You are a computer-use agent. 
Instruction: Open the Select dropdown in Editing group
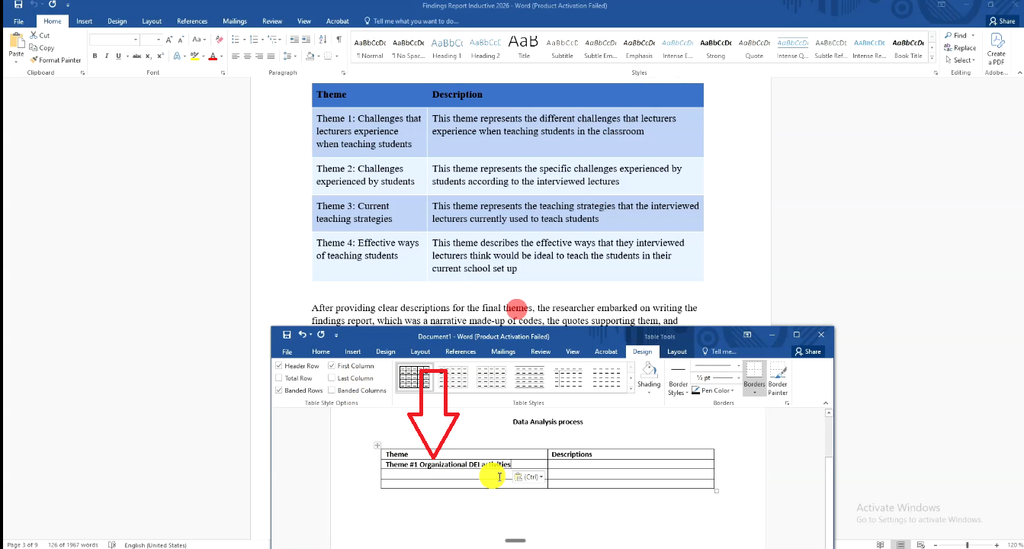click(x=963, y=60)
